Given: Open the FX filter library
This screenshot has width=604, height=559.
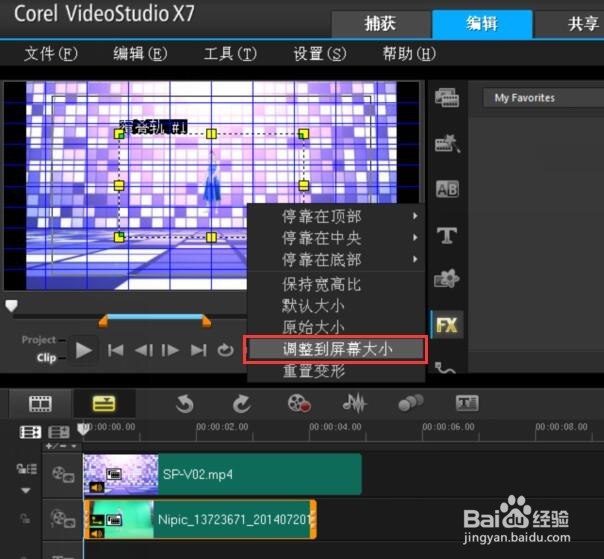Looking at the screenshot, I should pyautogui.click(x=447, y=325).
